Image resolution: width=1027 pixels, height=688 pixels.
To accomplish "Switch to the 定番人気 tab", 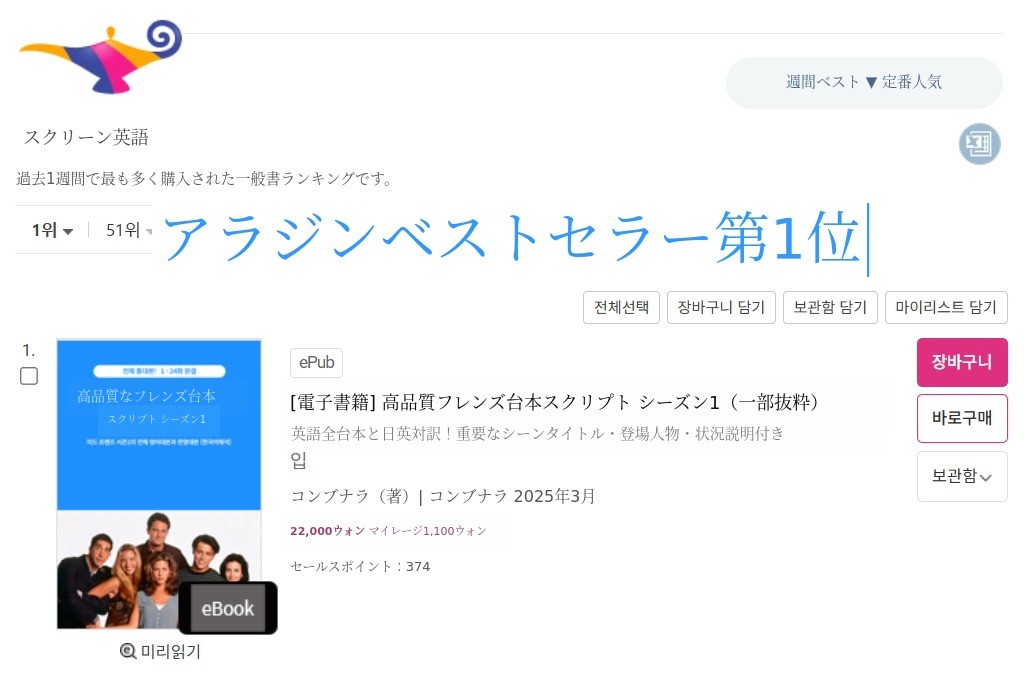I will [x=912, y=82].
